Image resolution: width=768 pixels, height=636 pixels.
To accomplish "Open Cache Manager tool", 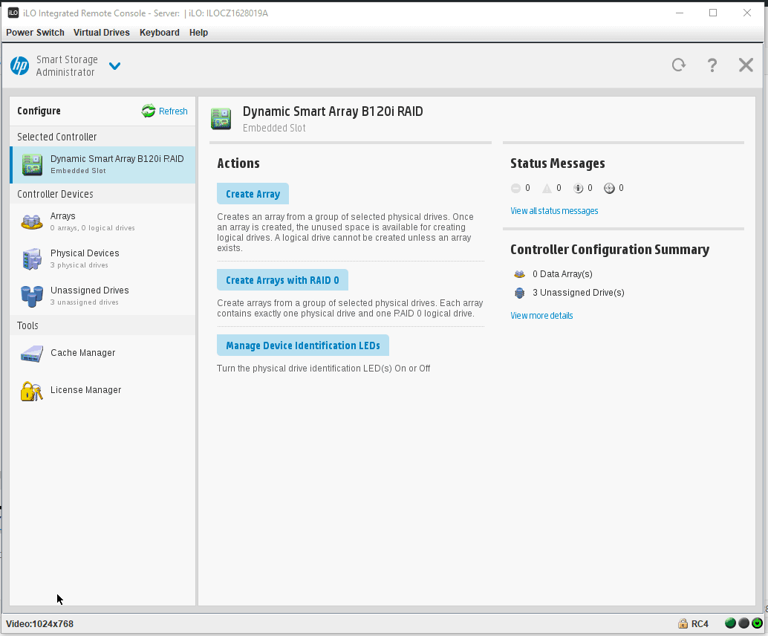I will [x=103, y=353].
